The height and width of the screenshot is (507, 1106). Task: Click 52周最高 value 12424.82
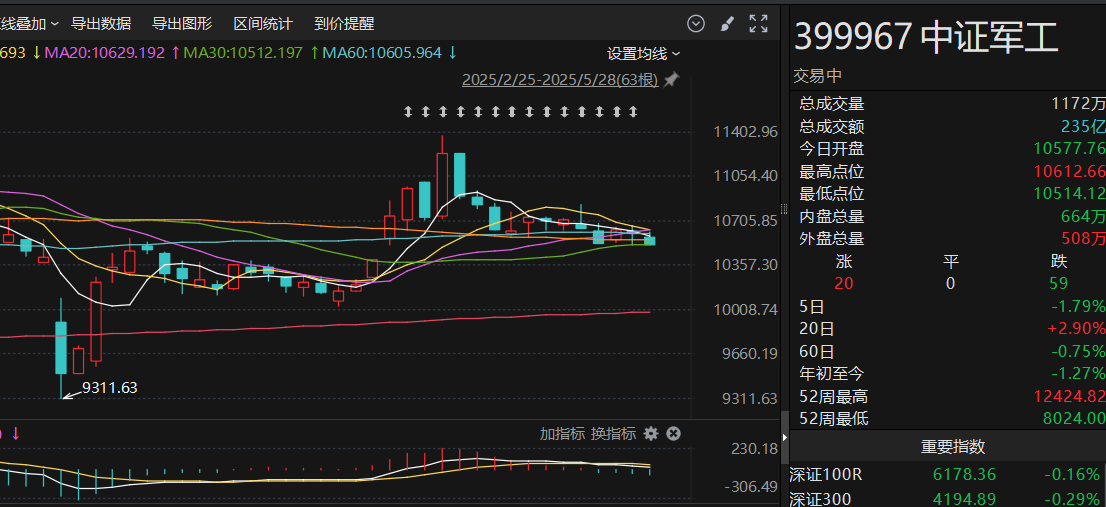1069,396
